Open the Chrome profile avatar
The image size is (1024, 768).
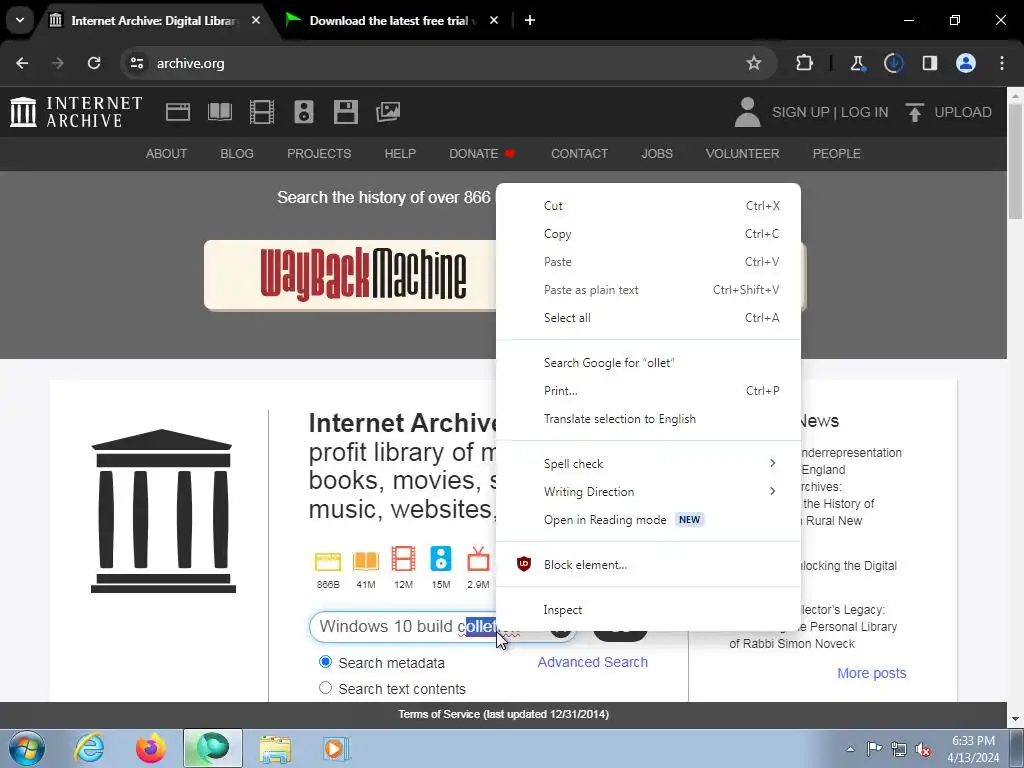click(x=966, y=63)
